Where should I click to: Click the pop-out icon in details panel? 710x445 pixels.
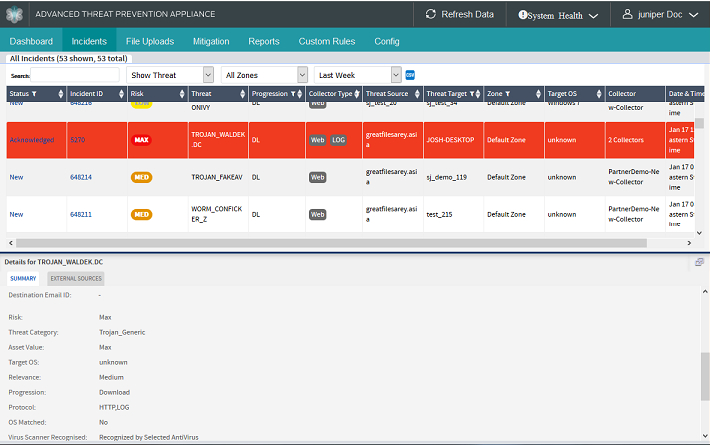pos(699,261)
